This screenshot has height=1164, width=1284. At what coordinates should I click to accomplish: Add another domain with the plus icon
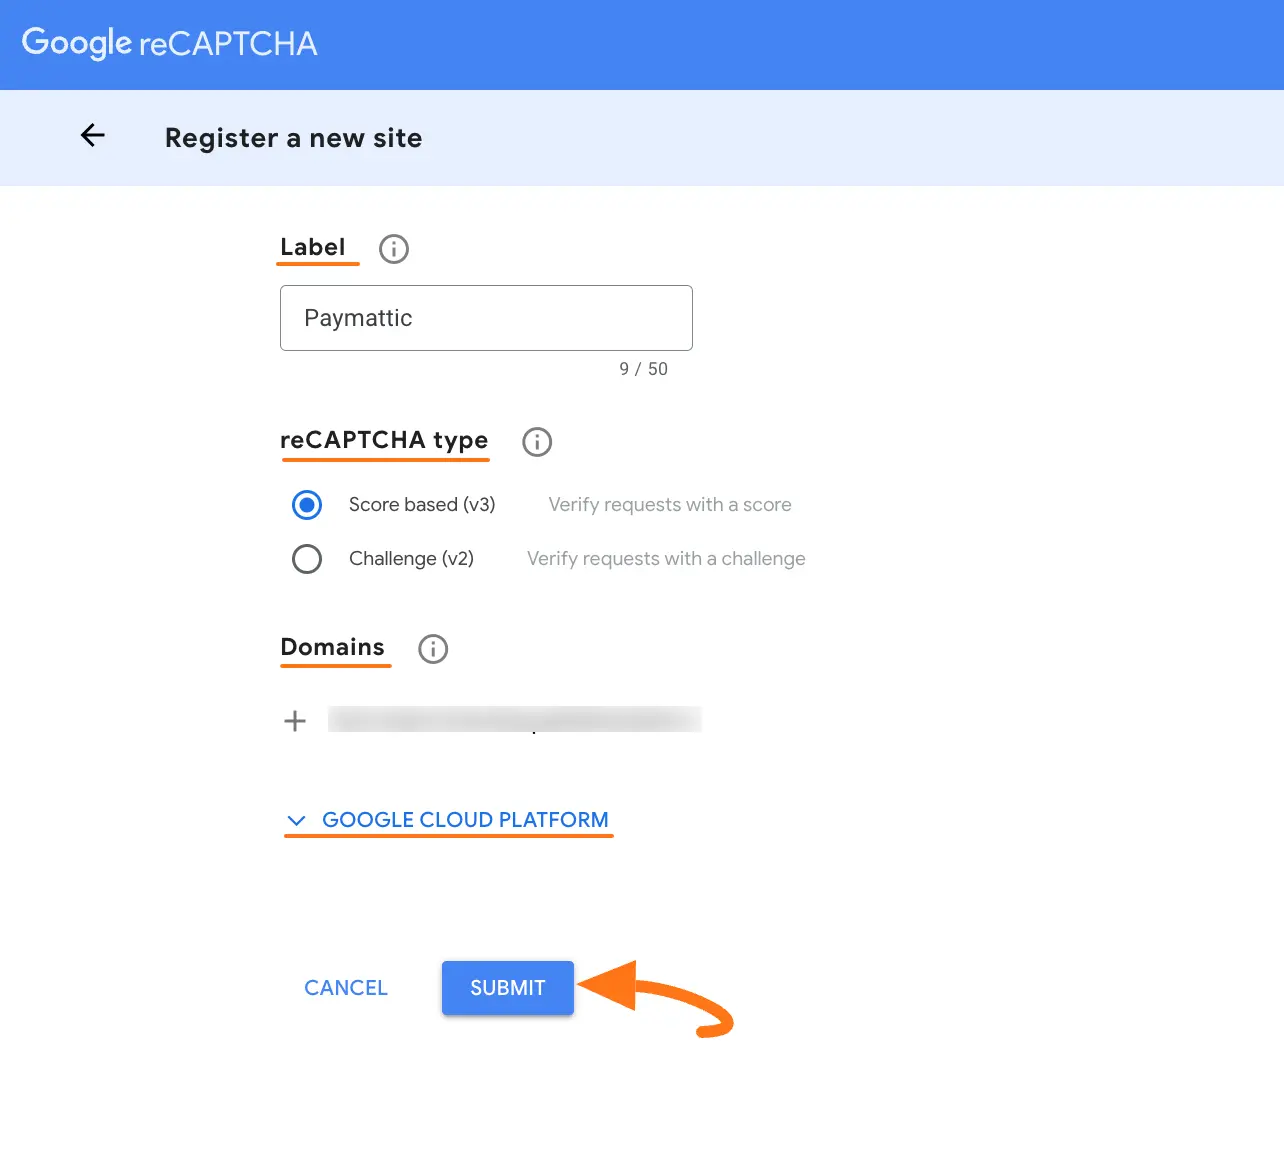(295, 720)
